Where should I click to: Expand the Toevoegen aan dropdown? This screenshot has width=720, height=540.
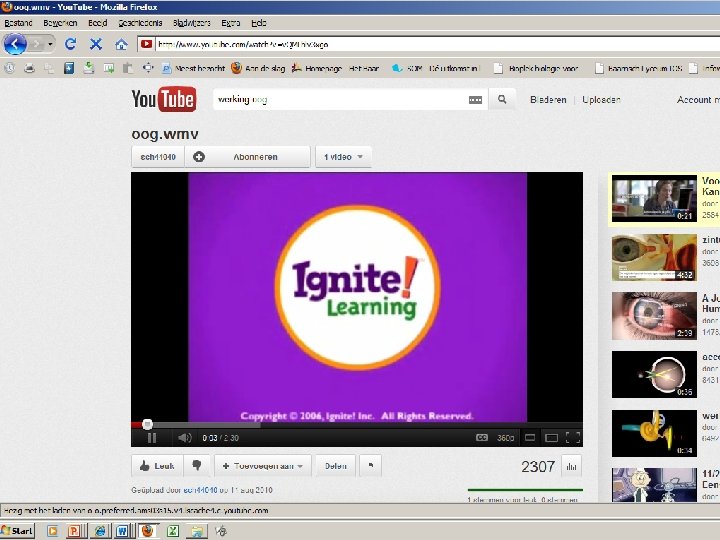coord(263,466)
